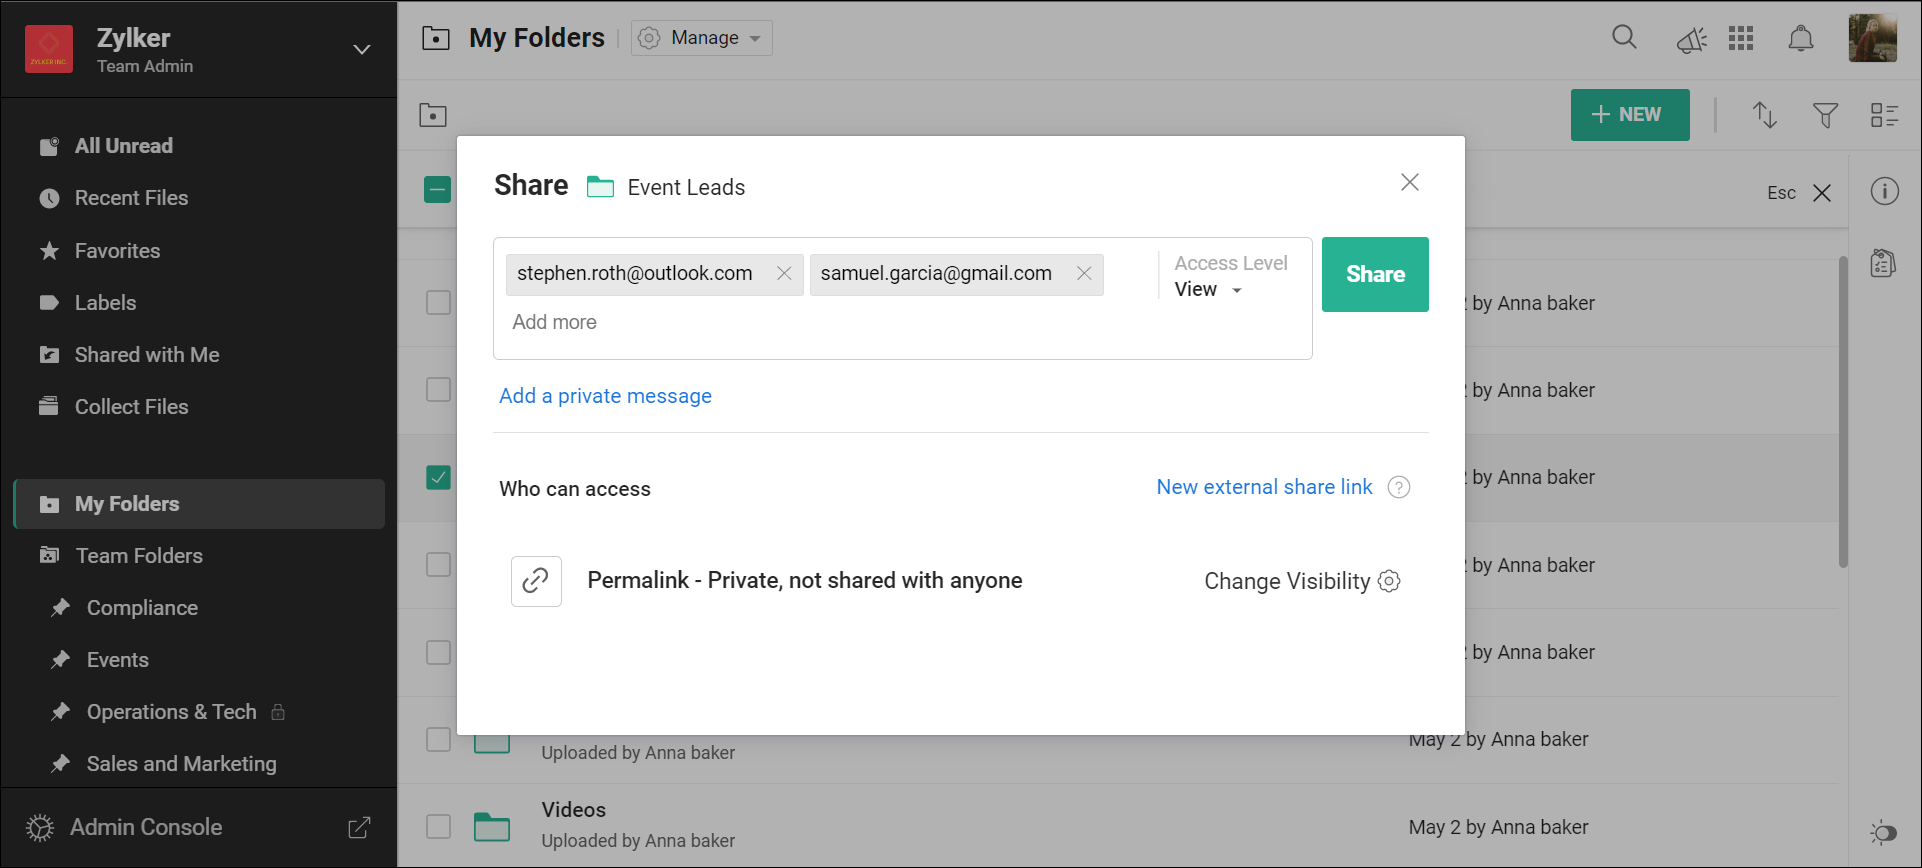1922x868 pixels.
Task: Open the Access Level View dropdown
Action: click(x=1208, y=289)
